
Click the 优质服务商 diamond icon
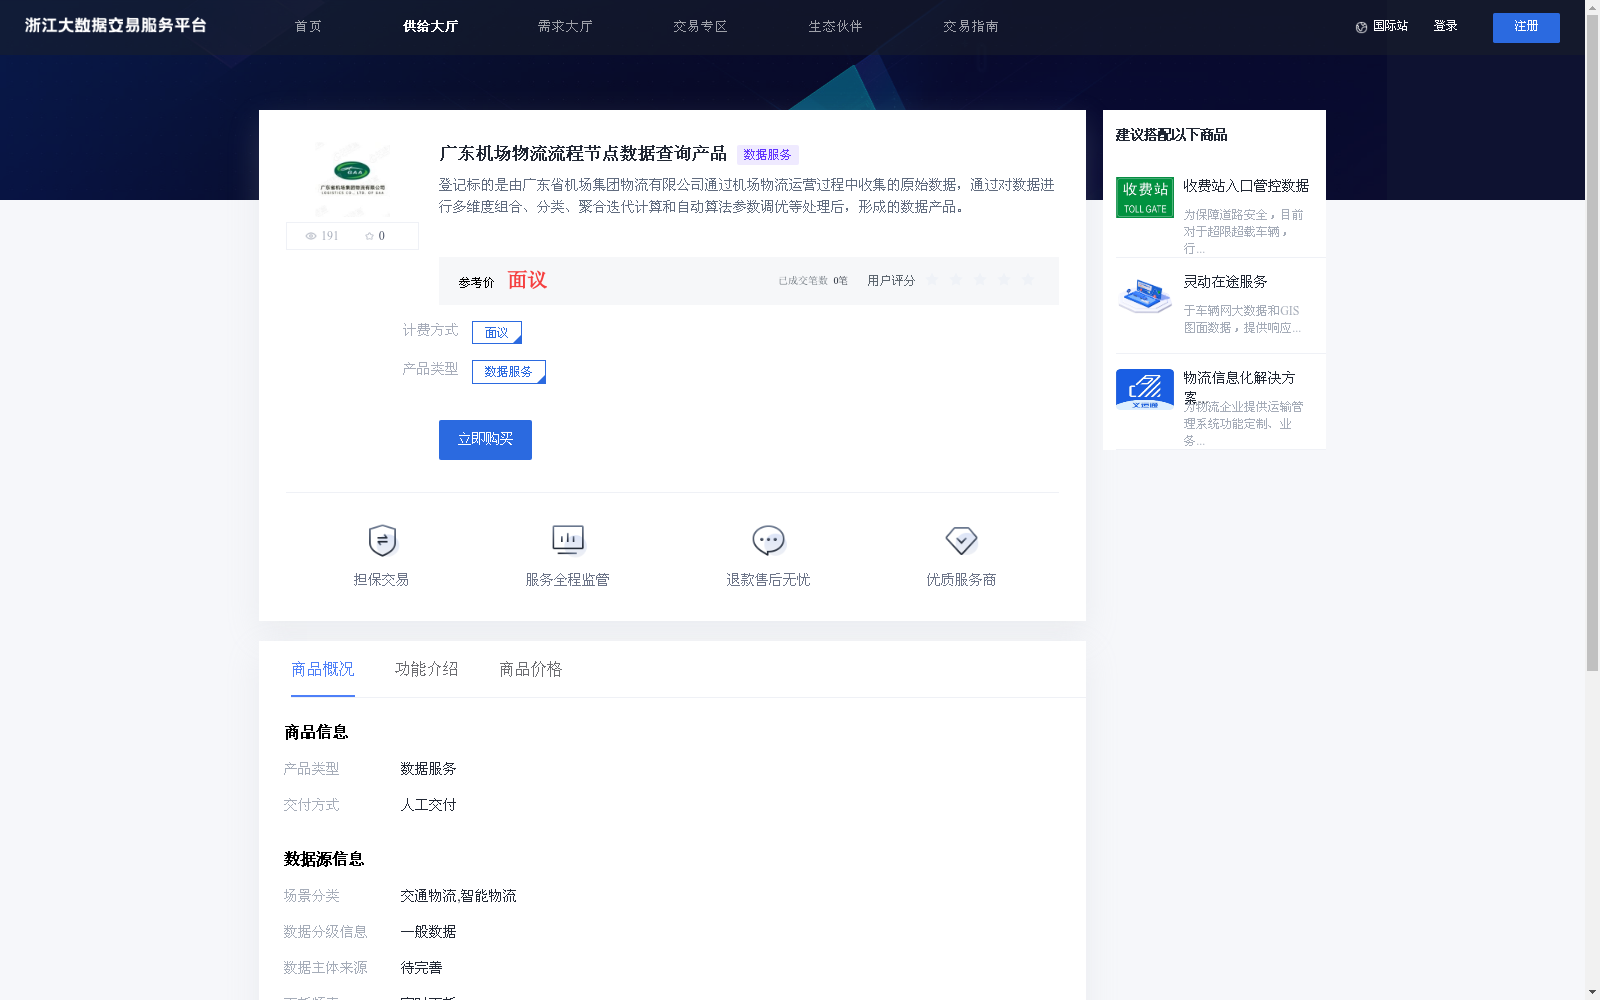point(961,540)
